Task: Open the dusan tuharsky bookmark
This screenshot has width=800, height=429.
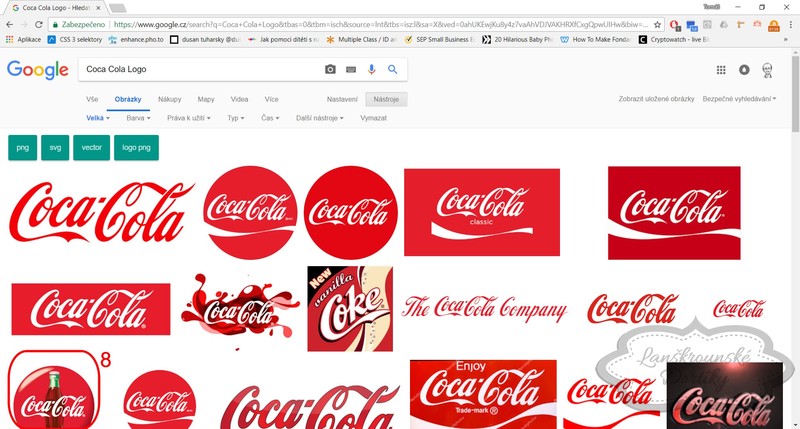Action: tap(205, 39)
